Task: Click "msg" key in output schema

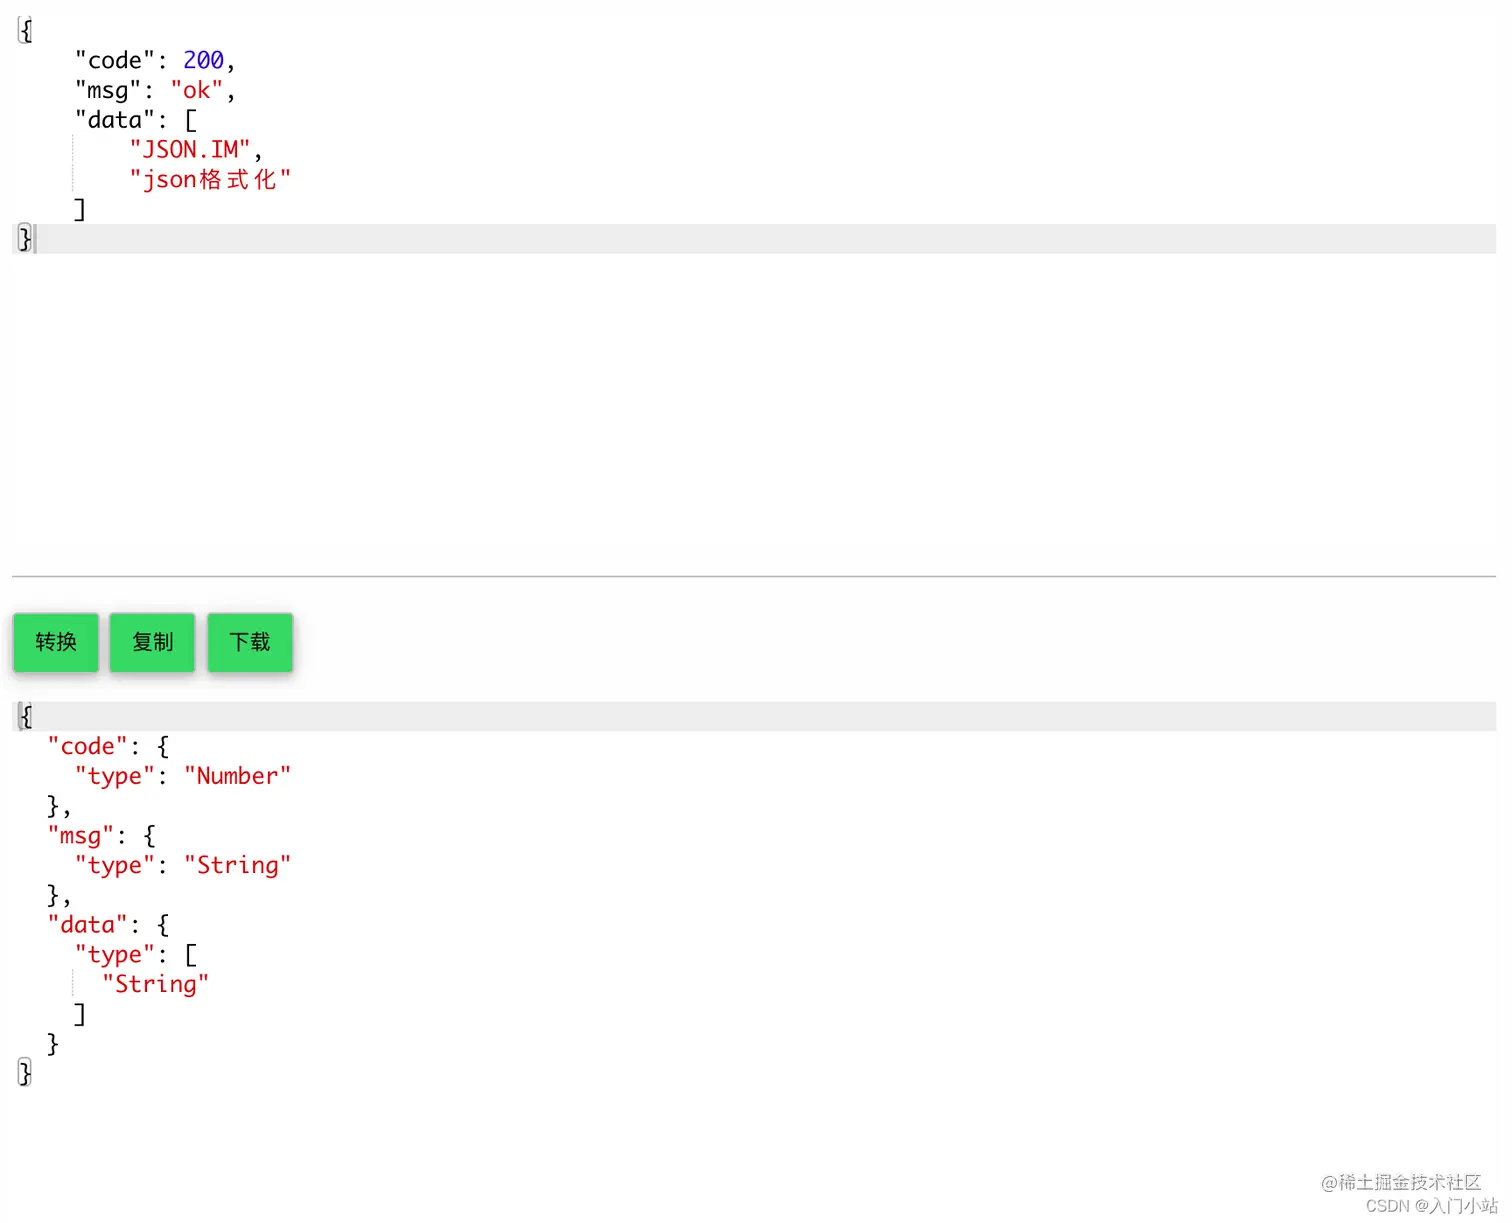Action: point(81,836)
